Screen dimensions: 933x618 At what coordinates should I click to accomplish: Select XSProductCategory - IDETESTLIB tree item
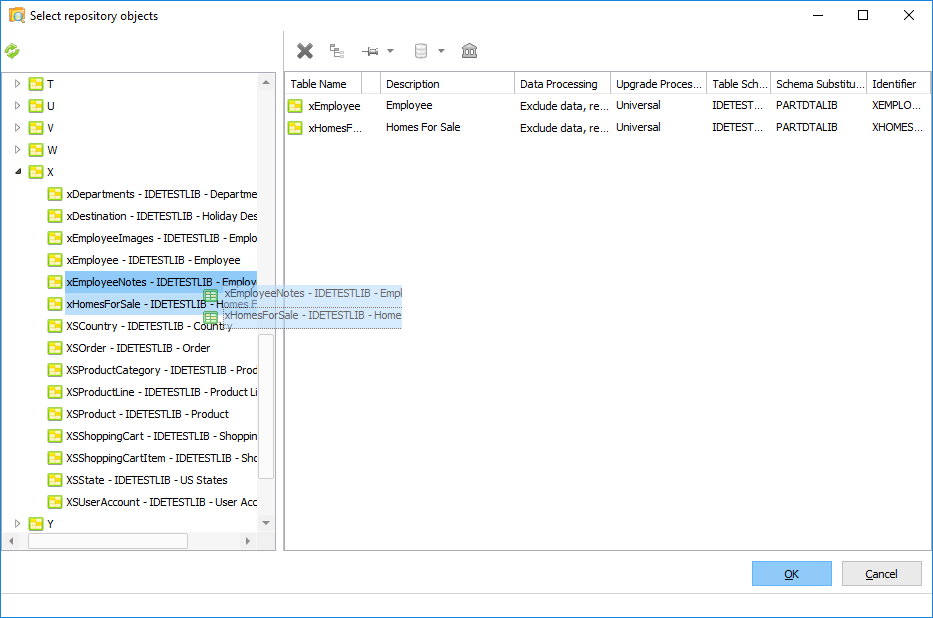tap(161, 370)
